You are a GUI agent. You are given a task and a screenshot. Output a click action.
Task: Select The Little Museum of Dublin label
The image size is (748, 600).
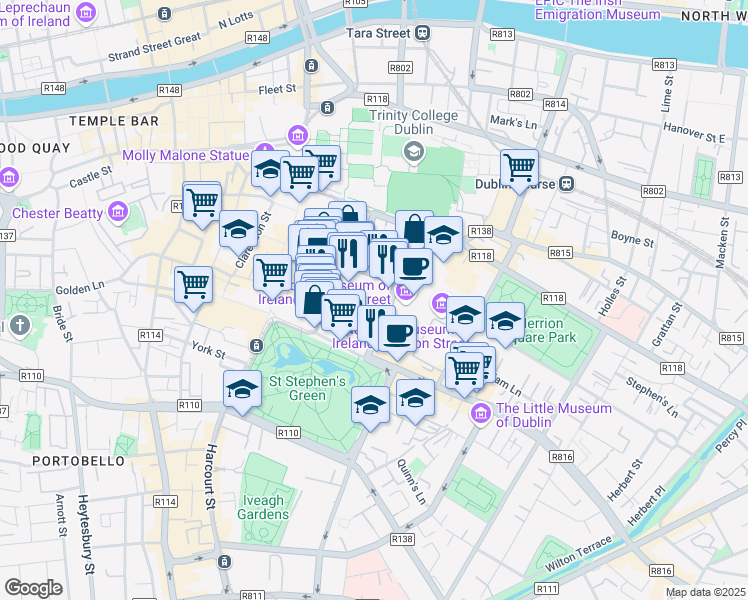click(x=553, y=415)
